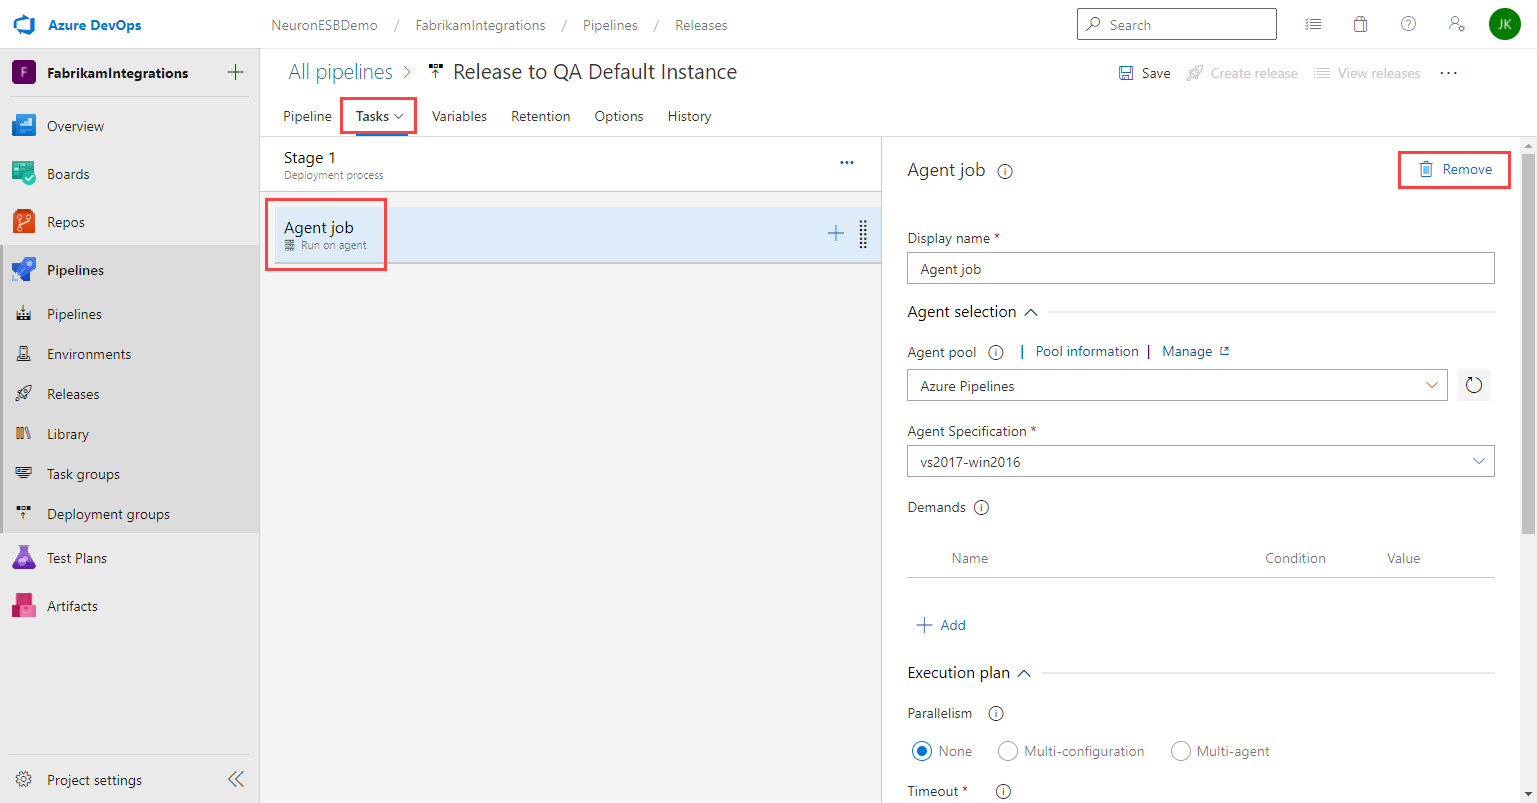Open FabrikamIntegrations project name in sidebar
The height and width of the screenshot is (803, 1537).
click(117, 73)
